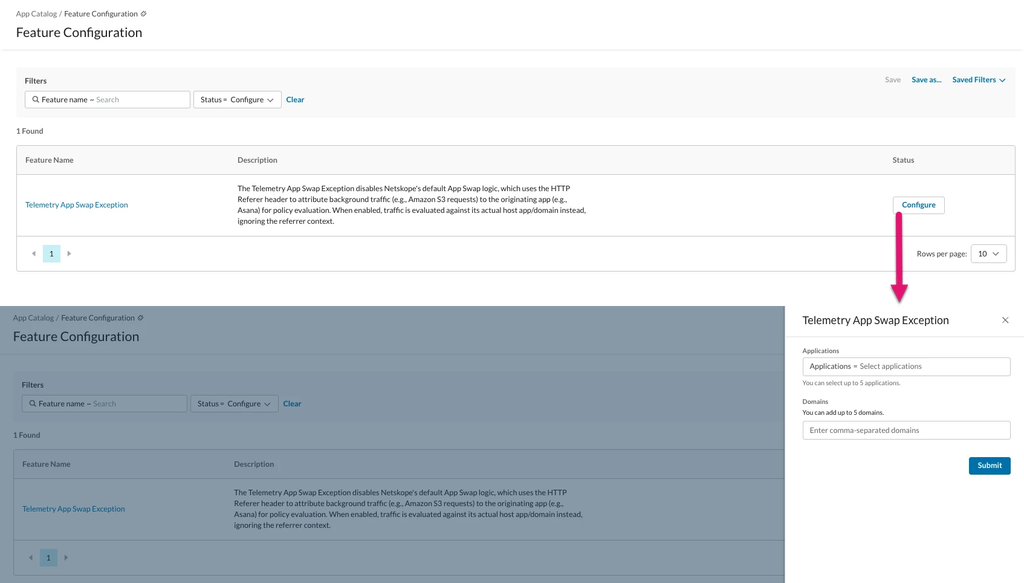Focus the Feature name search field

pyautogui.click(x=107, y=100)
